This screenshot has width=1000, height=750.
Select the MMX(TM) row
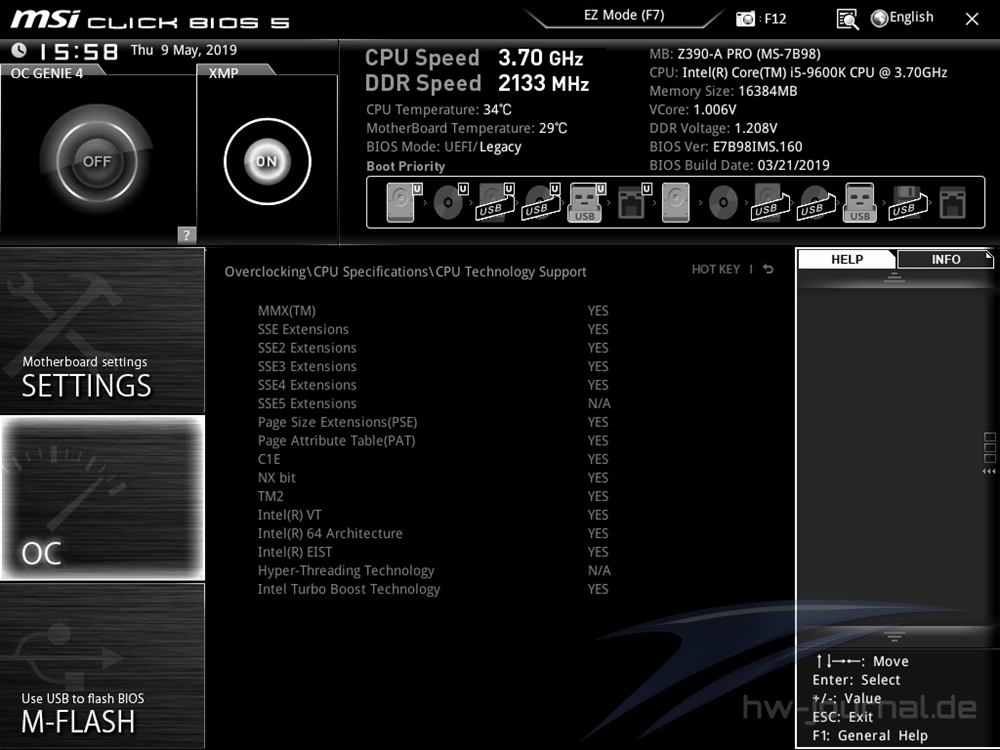click(434, 311)
